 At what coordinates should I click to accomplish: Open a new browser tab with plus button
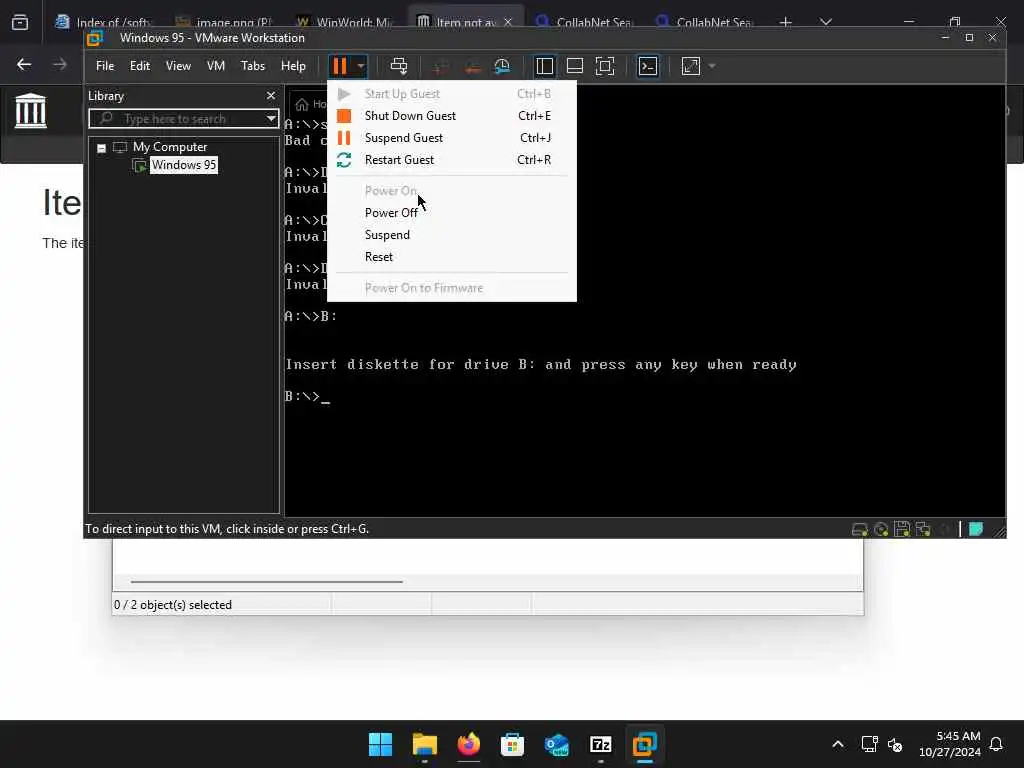[786, 22]
